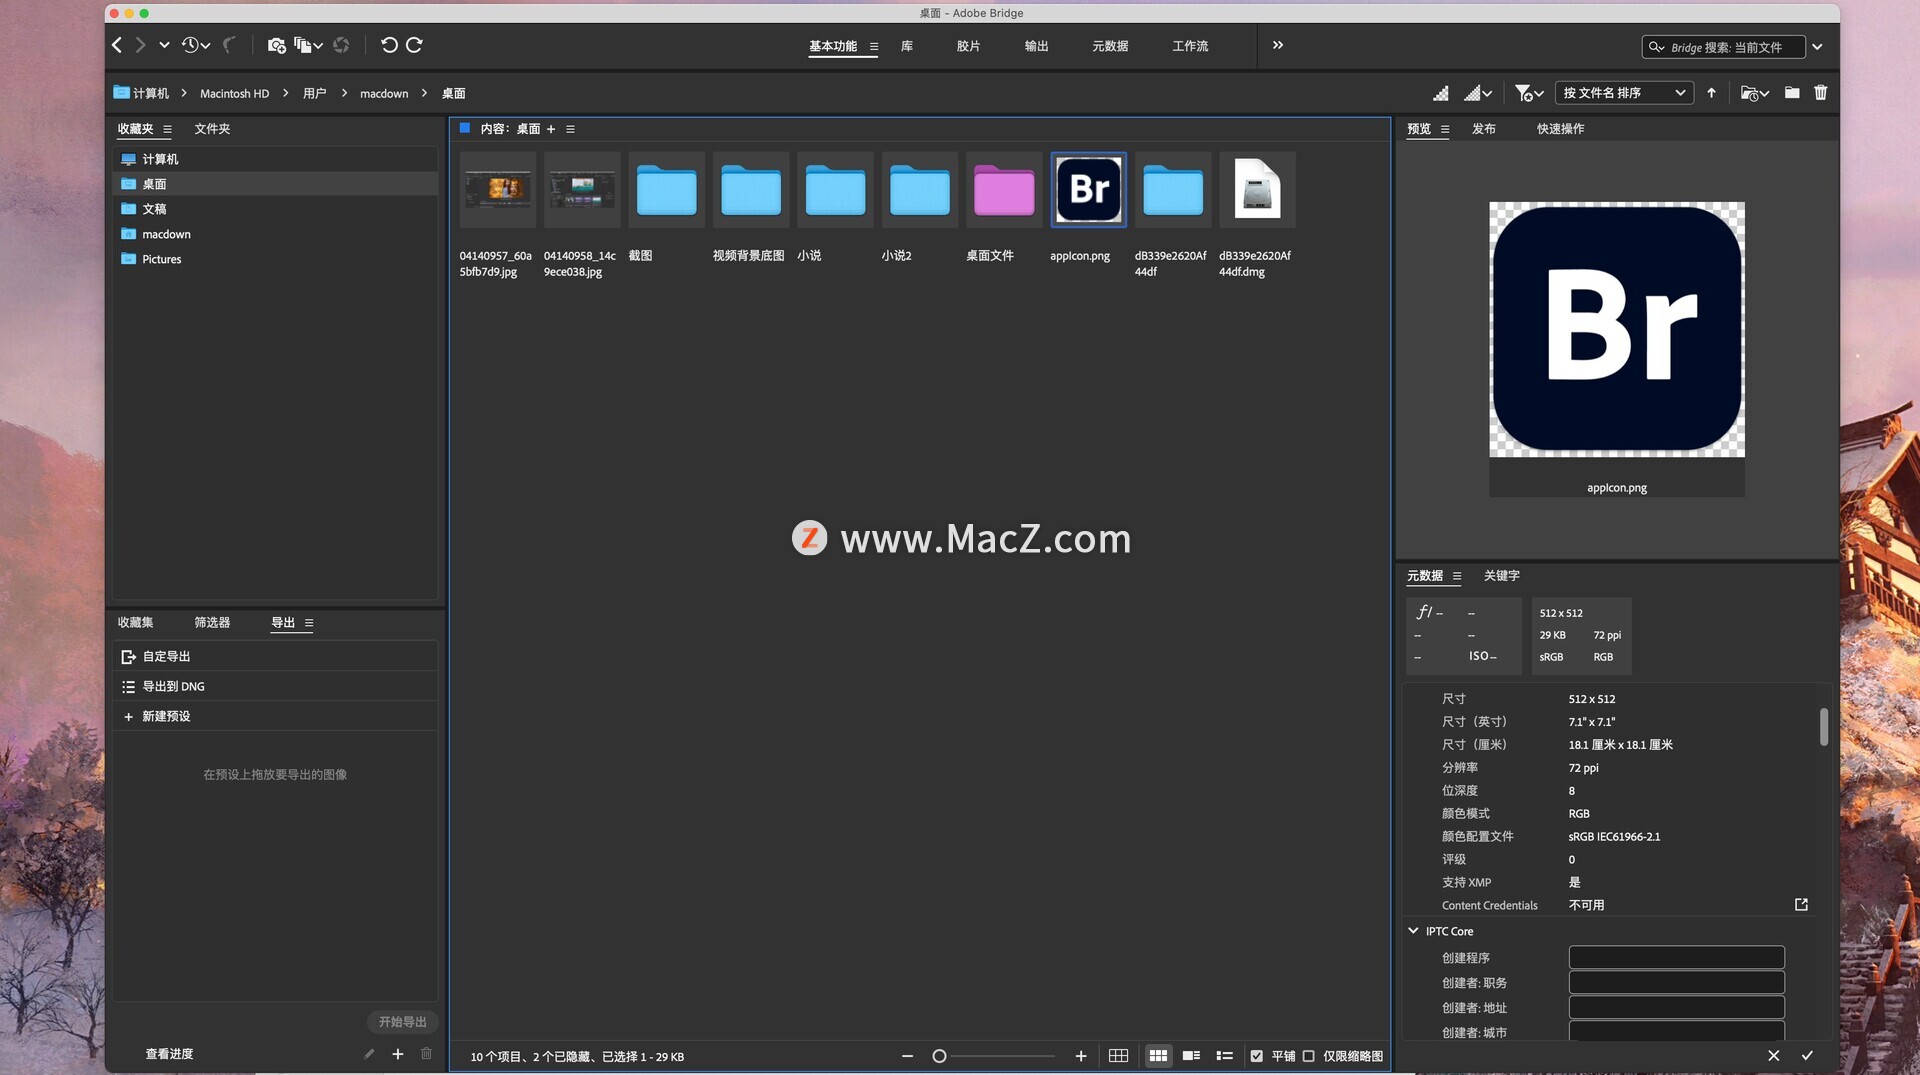Image resolution: width=1920 pixels, height=1075 pixels.
Task: Apply metadata changes with checkmark icon
Action: coord(1807,1056)
